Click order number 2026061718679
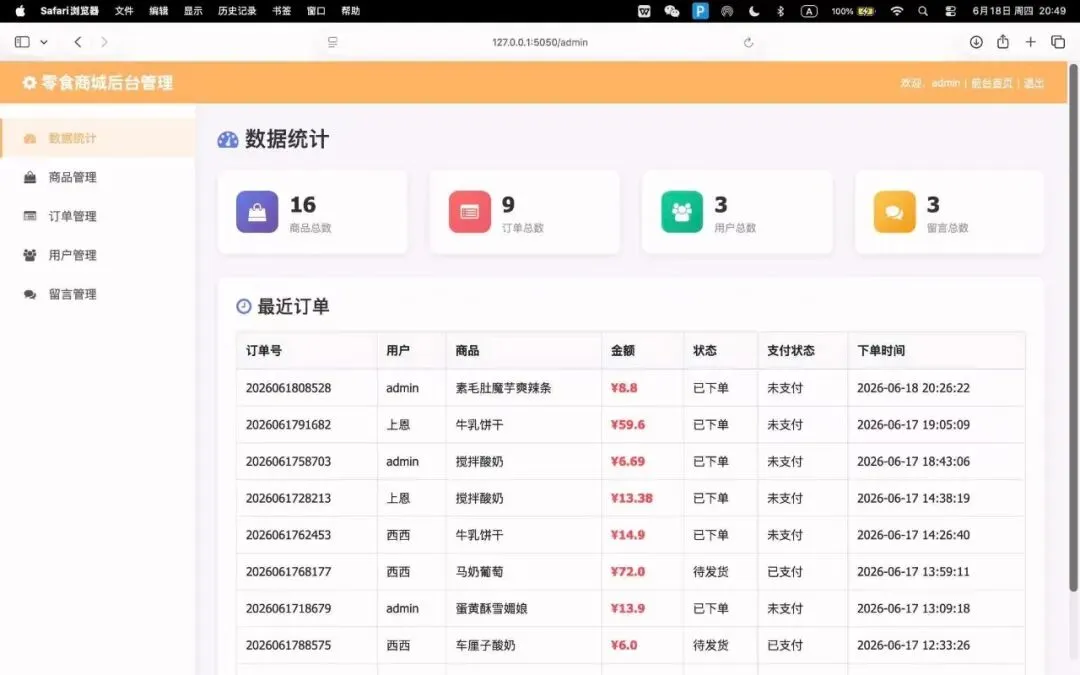 (288, 608)
